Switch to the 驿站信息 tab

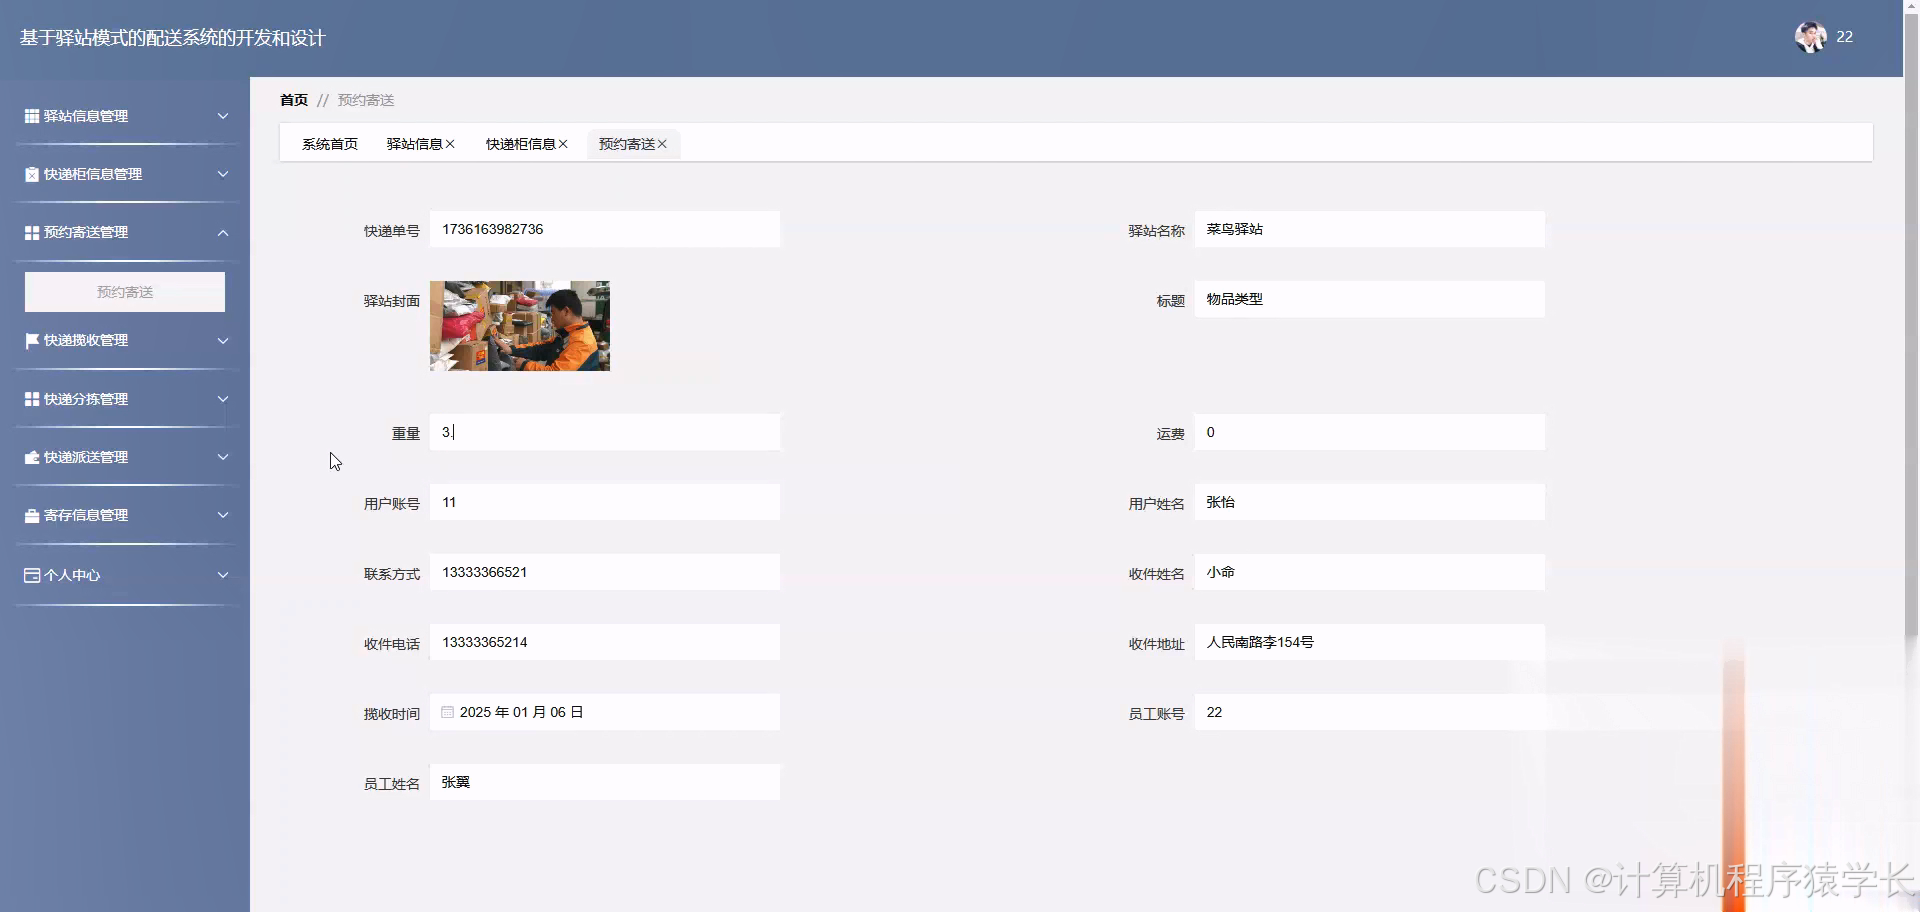pyautogui.click(x=415, y=144)
